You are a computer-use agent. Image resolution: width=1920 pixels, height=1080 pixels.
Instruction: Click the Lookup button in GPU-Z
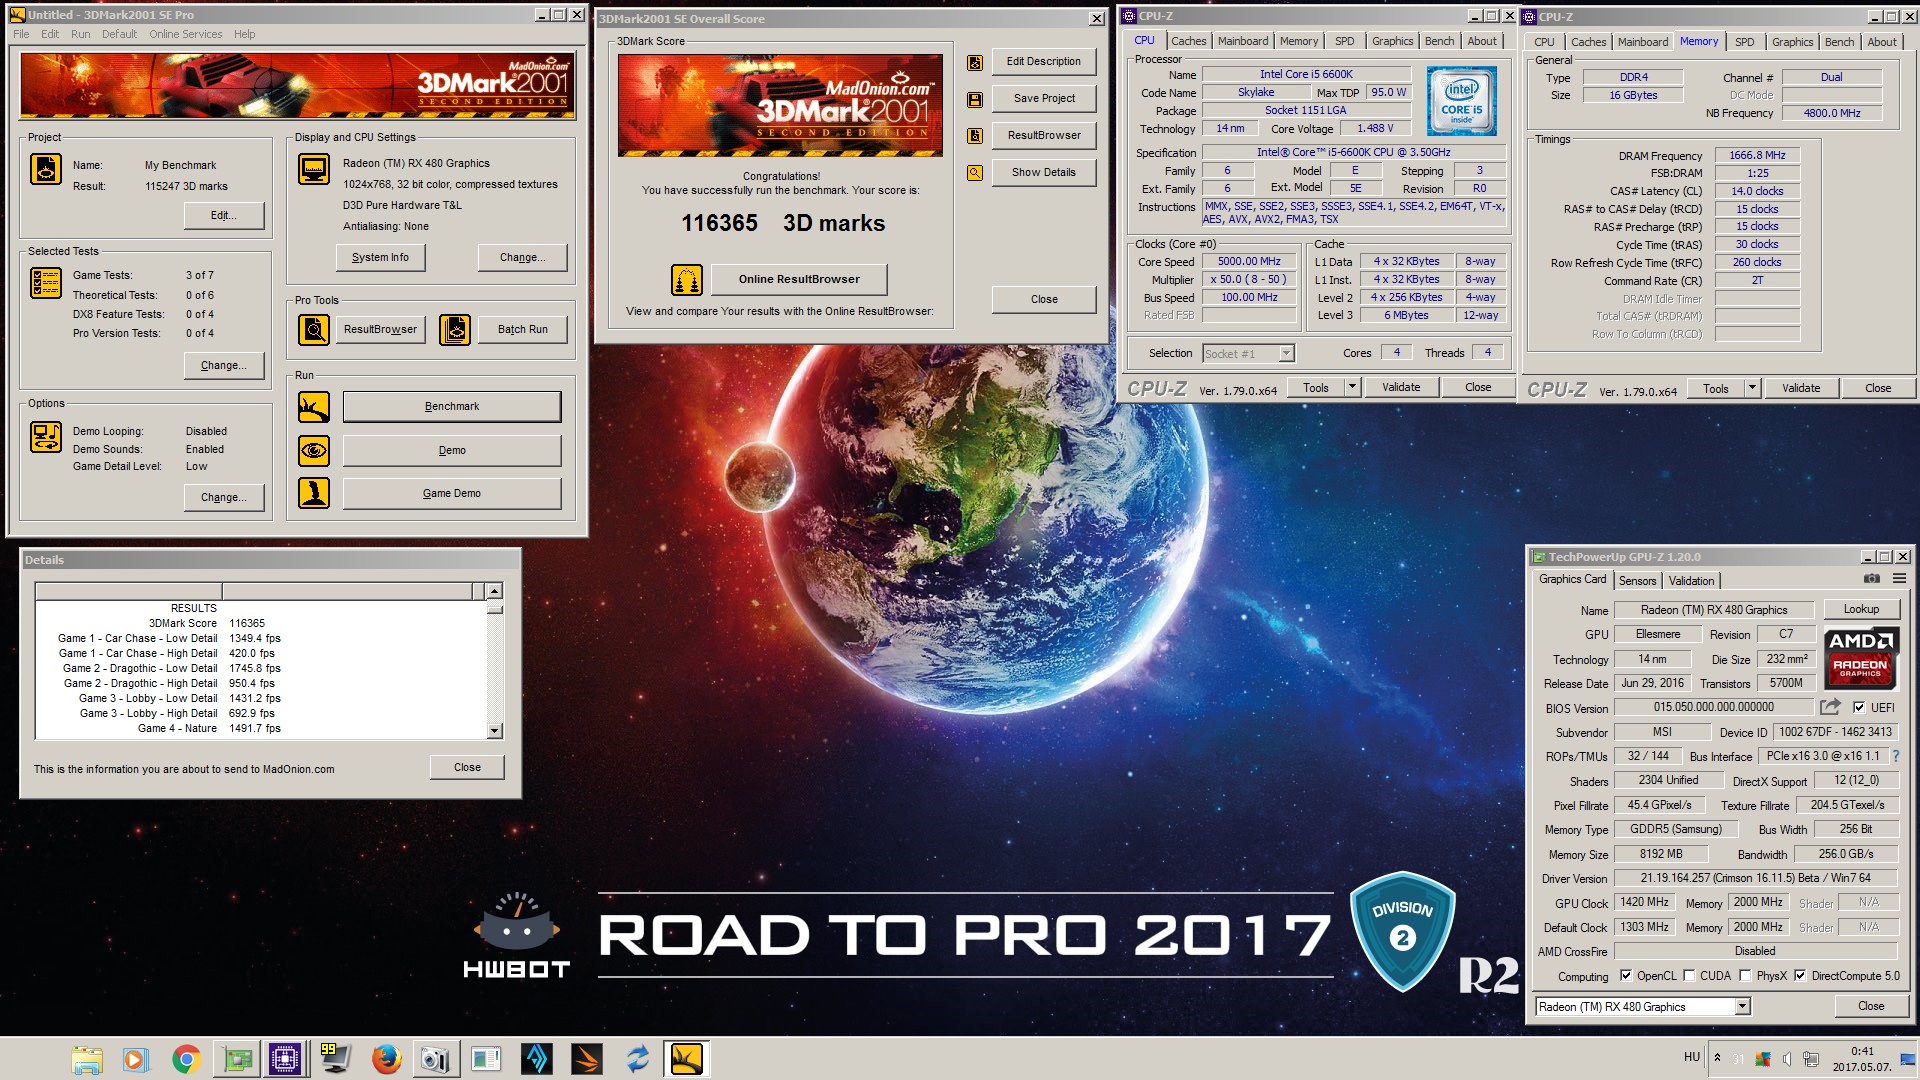click(1861, 610)
